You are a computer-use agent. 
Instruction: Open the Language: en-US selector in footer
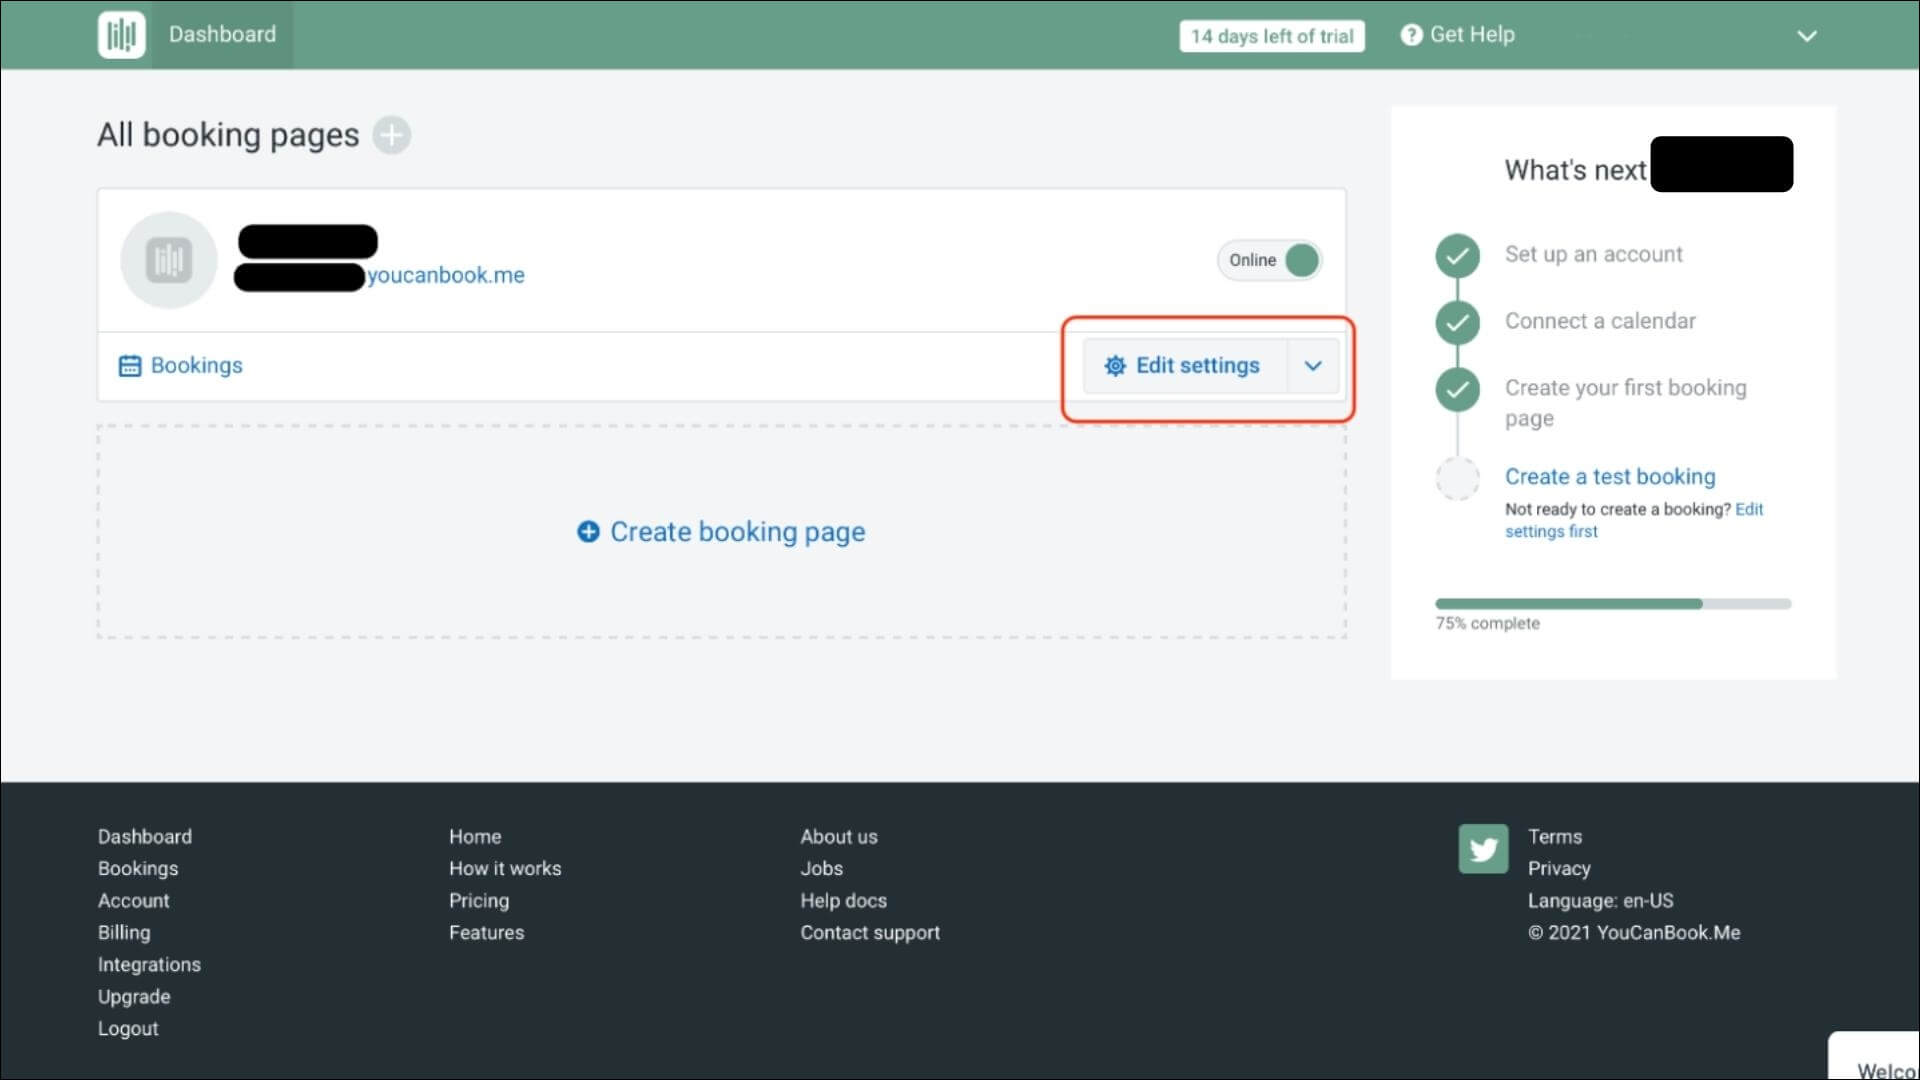(x=1600, y=901)
